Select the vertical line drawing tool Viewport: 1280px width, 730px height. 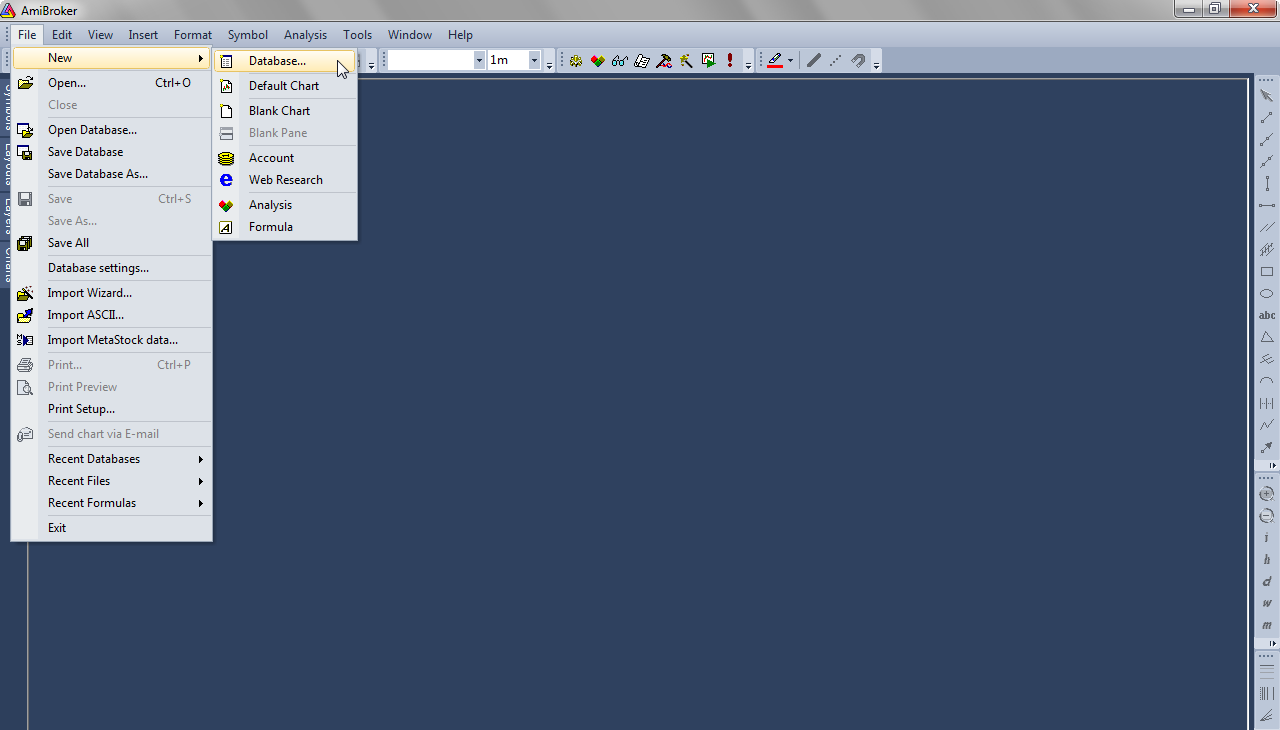click(x=1267, y=183)
